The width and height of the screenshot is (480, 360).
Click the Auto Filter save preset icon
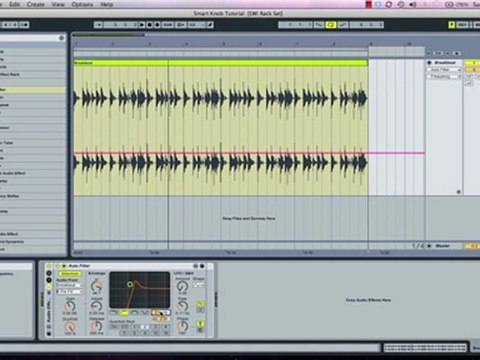(x=202, y=266)
